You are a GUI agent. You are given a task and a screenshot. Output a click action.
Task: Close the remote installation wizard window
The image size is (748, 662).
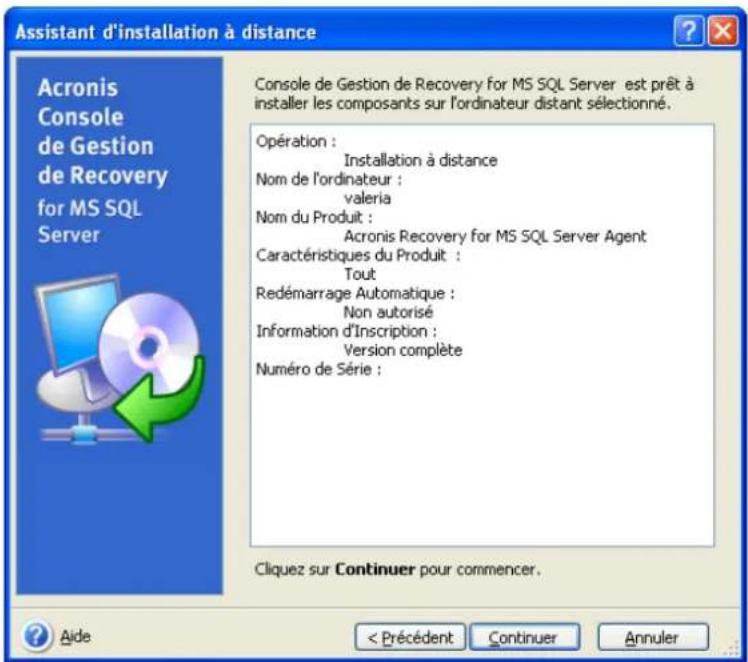pos(723,31)
